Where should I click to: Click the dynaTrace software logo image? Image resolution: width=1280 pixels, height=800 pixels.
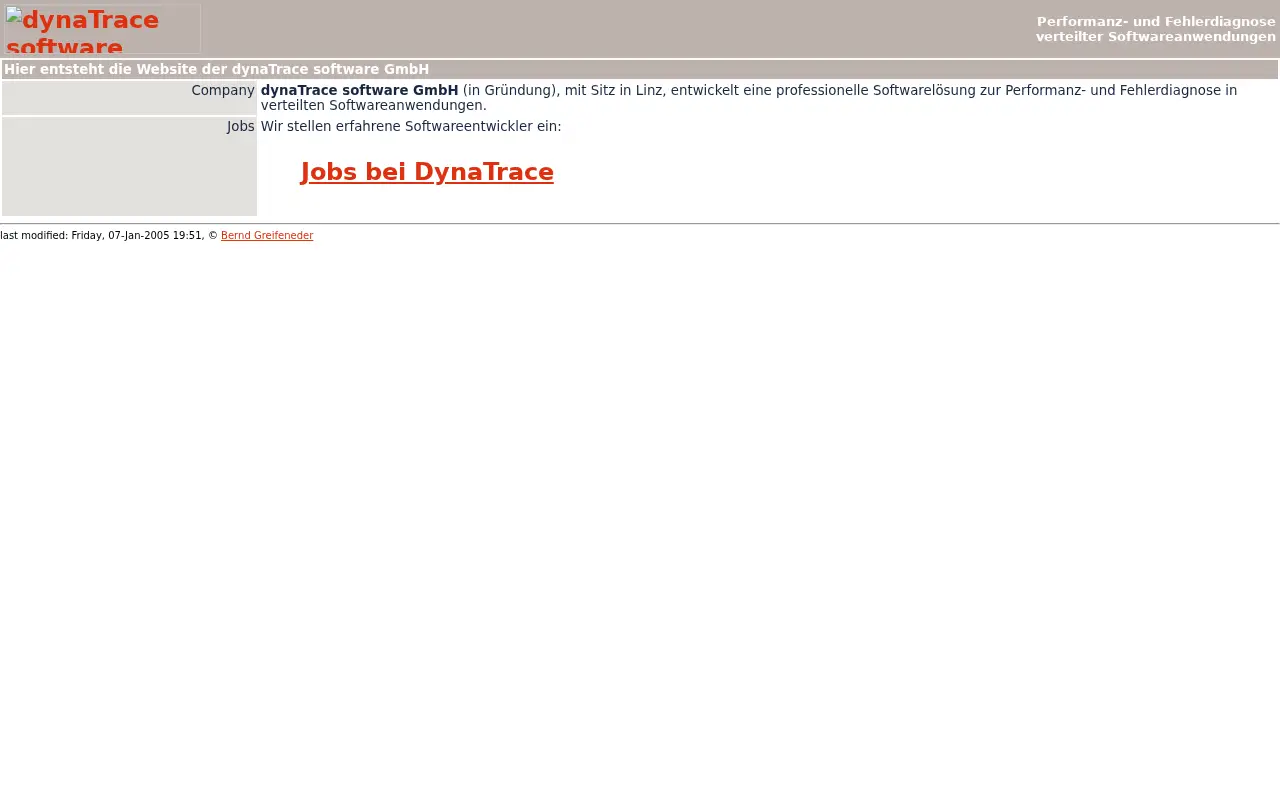(102, 29)
